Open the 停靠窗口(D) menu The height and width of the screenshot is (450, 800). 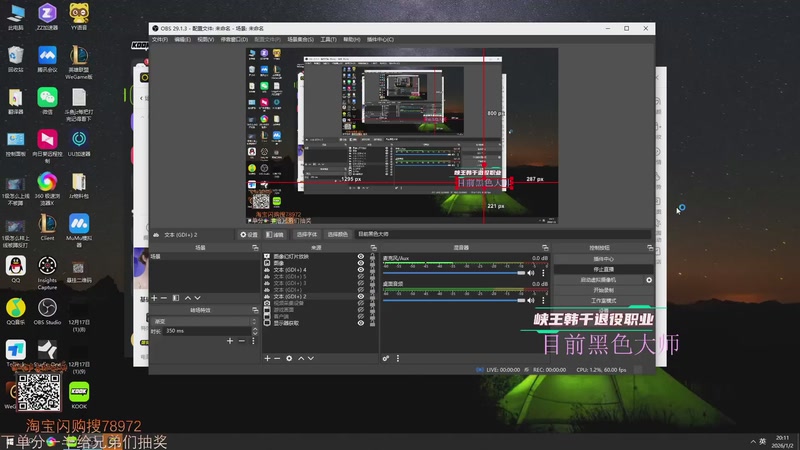(x=234, y=39)
